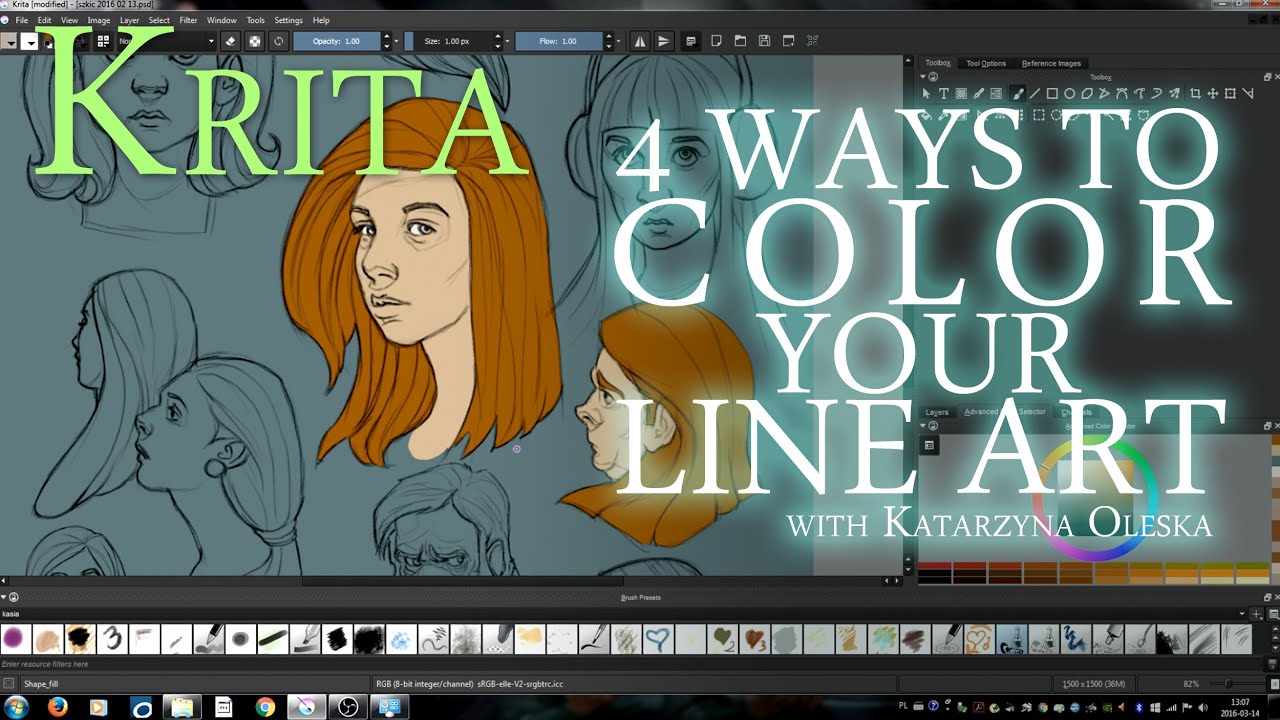This screenshot has height=720, width=1280.
Task: Select the Freehand Path tool
Action: 1139,93
